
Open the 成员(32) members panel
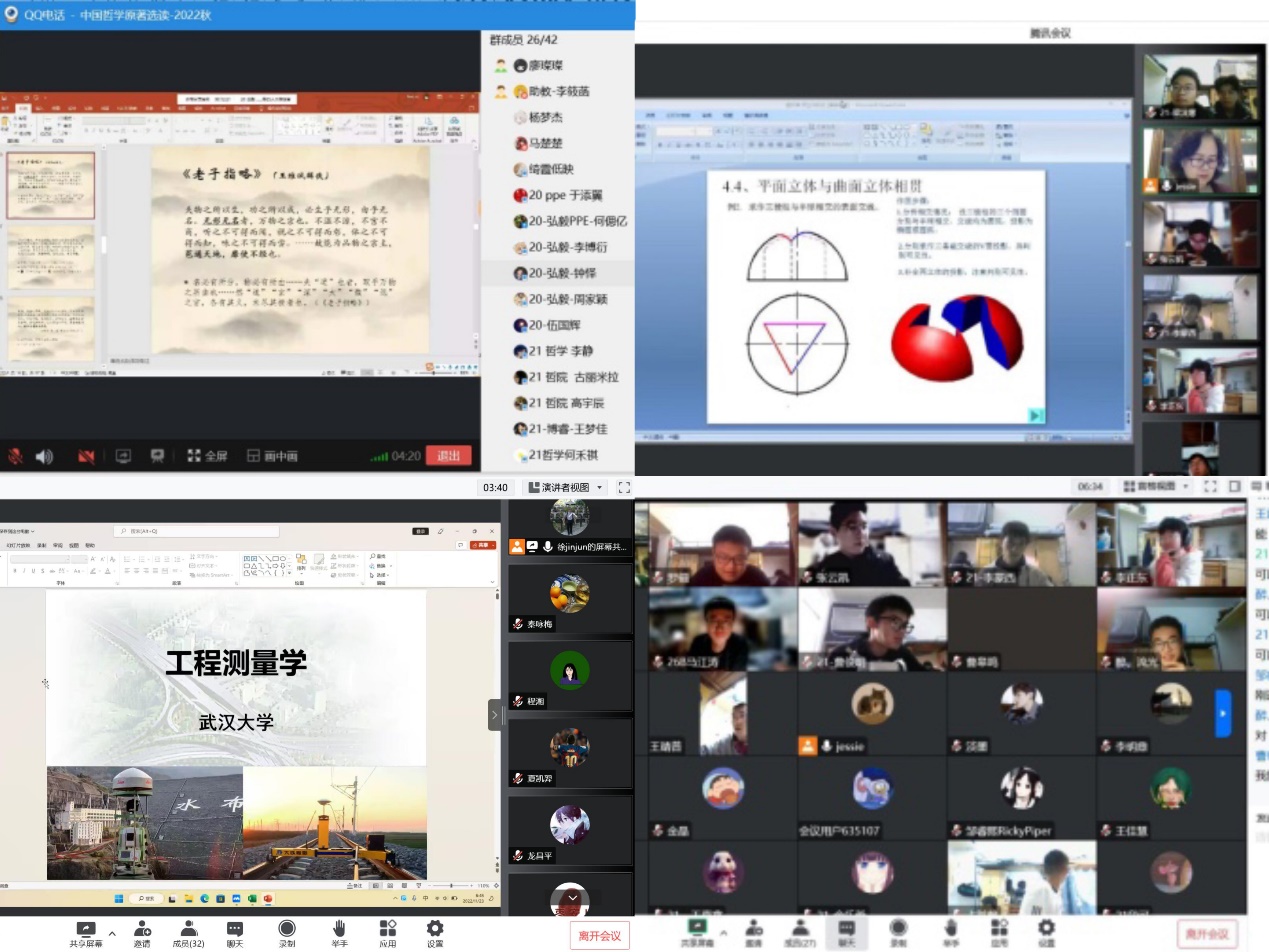pyautogui.click(x=188, y=934)
